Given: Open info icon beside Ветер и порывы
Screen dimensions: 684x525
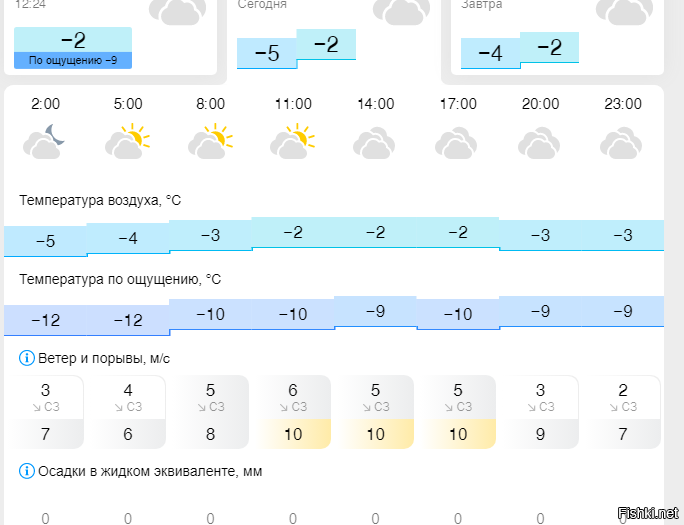Looking at the screenshot, I should click(x=27, y=358).
